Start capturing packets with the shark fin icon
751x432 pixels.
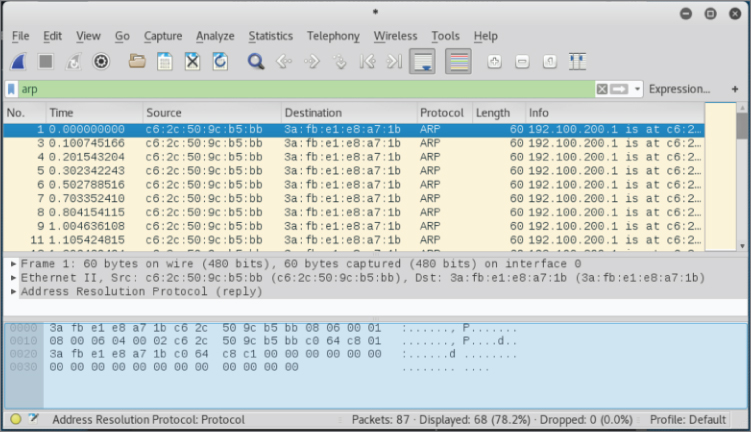tap(18, 61)
